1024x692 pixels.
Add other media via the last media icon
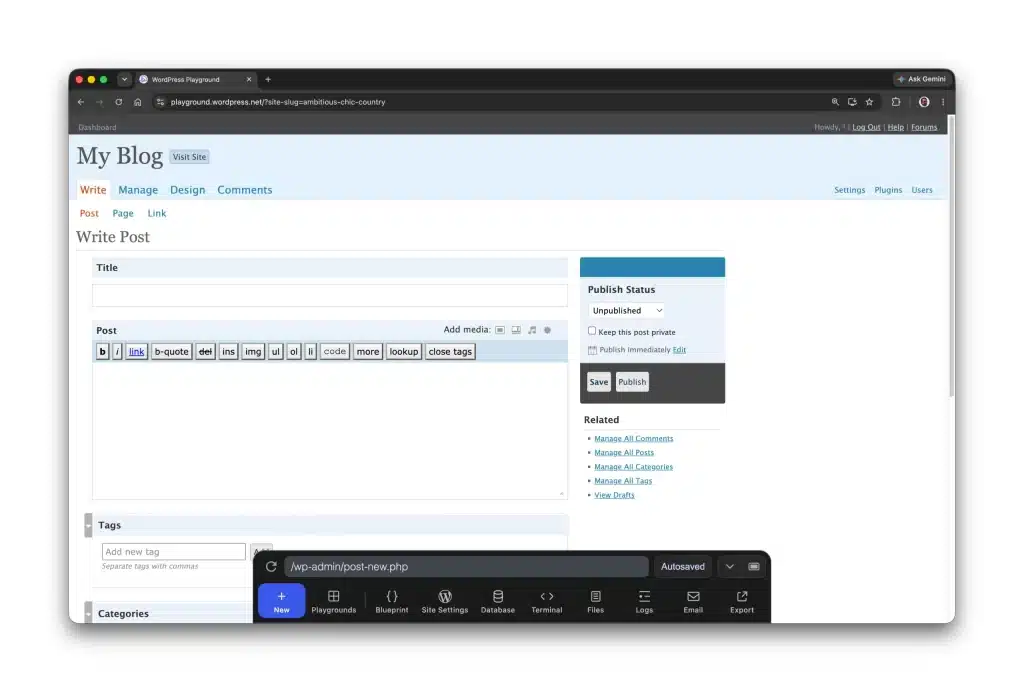coord(547,330)
